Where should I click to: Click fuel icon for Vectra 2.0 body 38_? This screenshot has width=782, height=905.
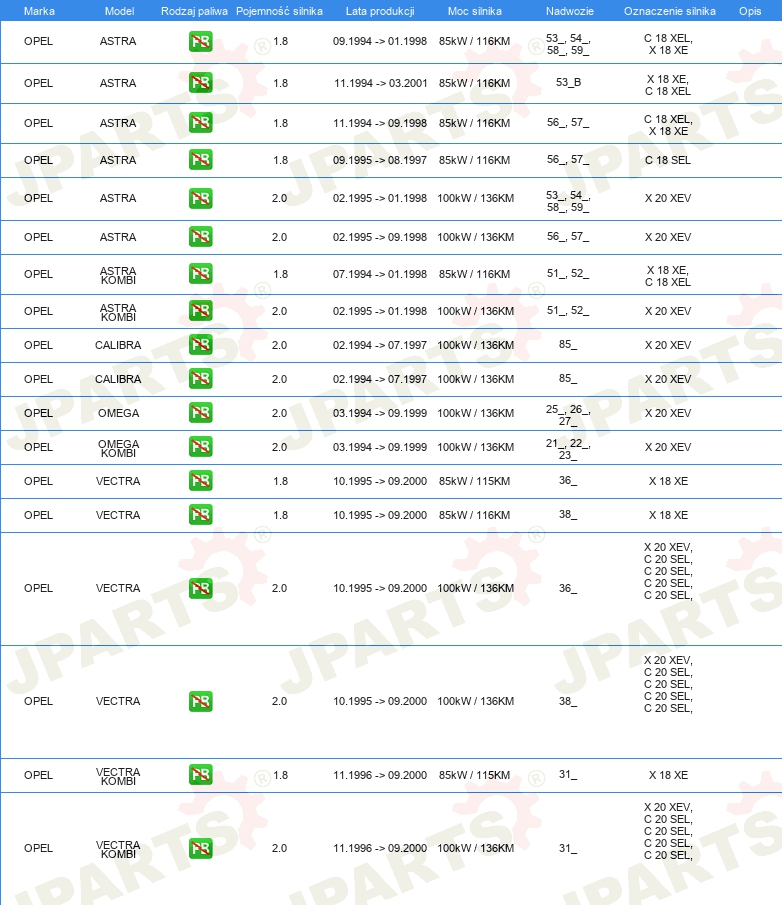tap(200, 701)
